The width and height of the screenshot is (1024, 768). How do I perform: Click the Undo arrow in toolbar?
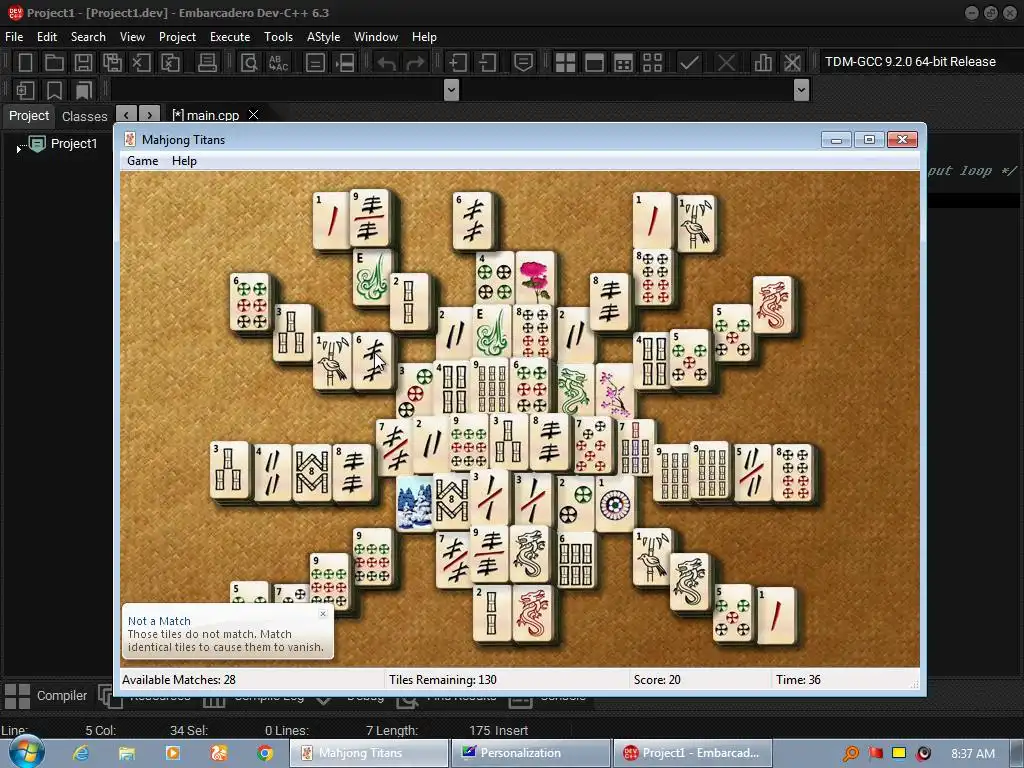(387, 63)
